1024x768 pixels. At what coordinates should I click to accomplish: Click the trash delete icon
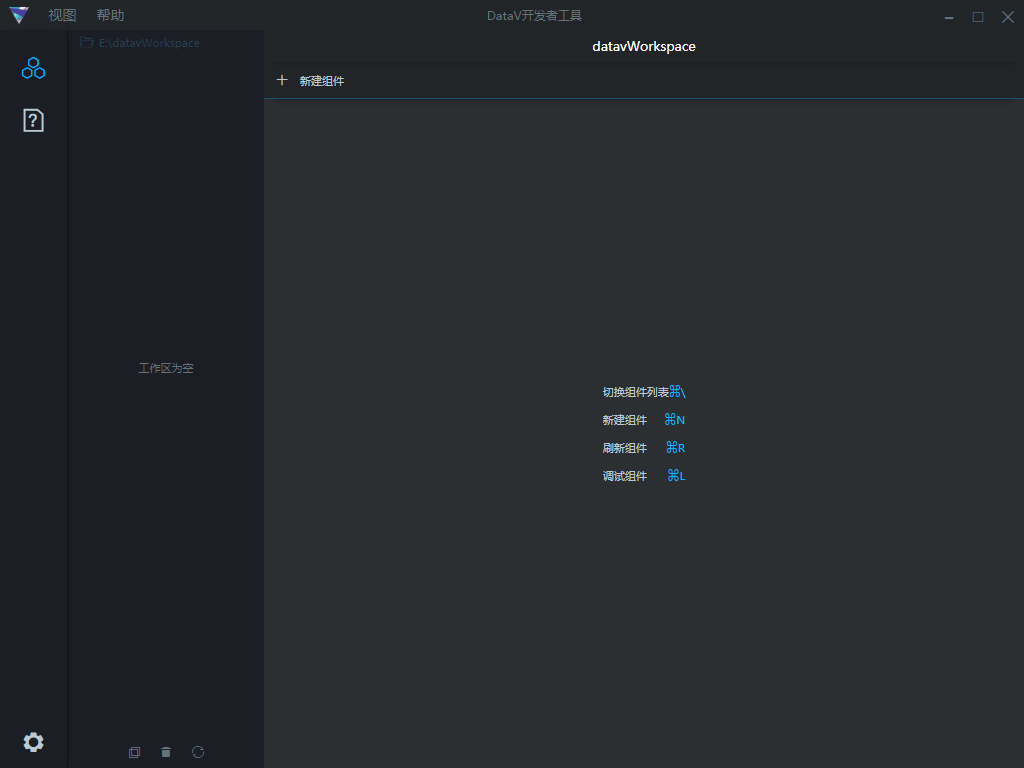point(166,752)
